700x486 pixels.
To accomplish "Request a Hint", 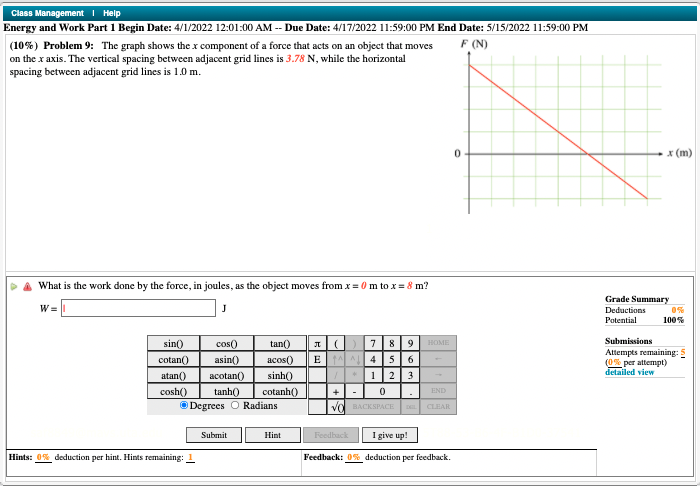I will click(273, 435).
